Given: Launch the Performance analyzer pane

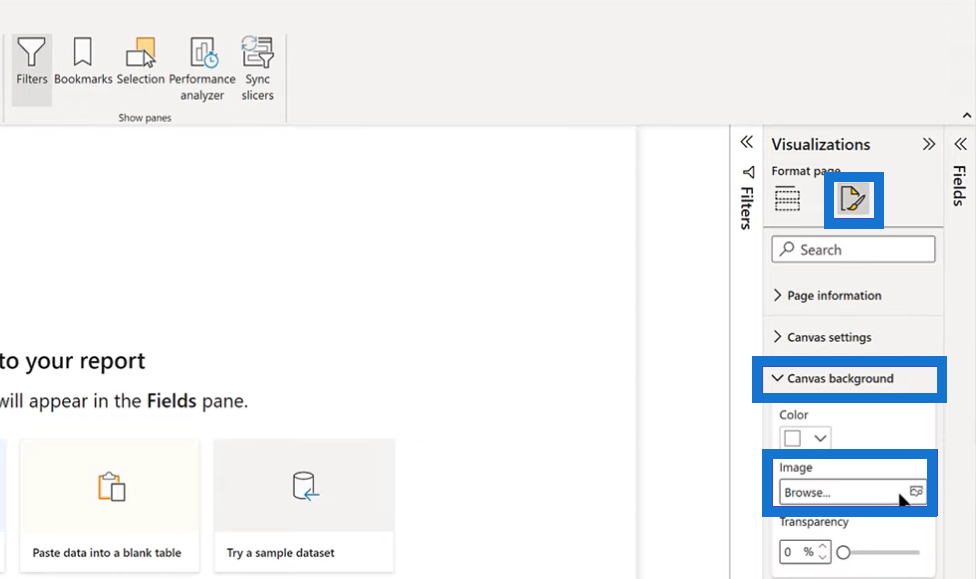Looking at the screenshot, I should coord(202,69).
